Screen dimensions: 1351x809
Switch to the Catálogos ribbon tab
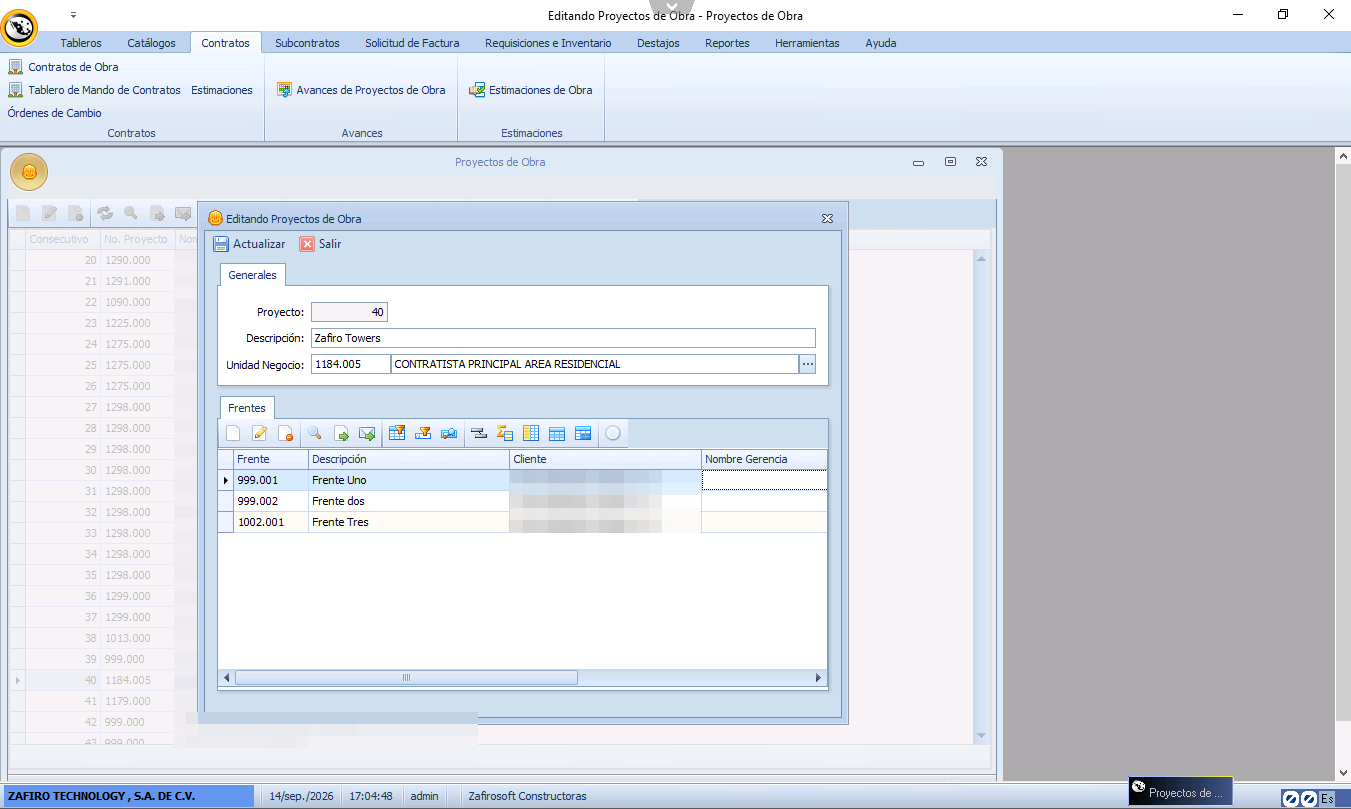[151, 43]
